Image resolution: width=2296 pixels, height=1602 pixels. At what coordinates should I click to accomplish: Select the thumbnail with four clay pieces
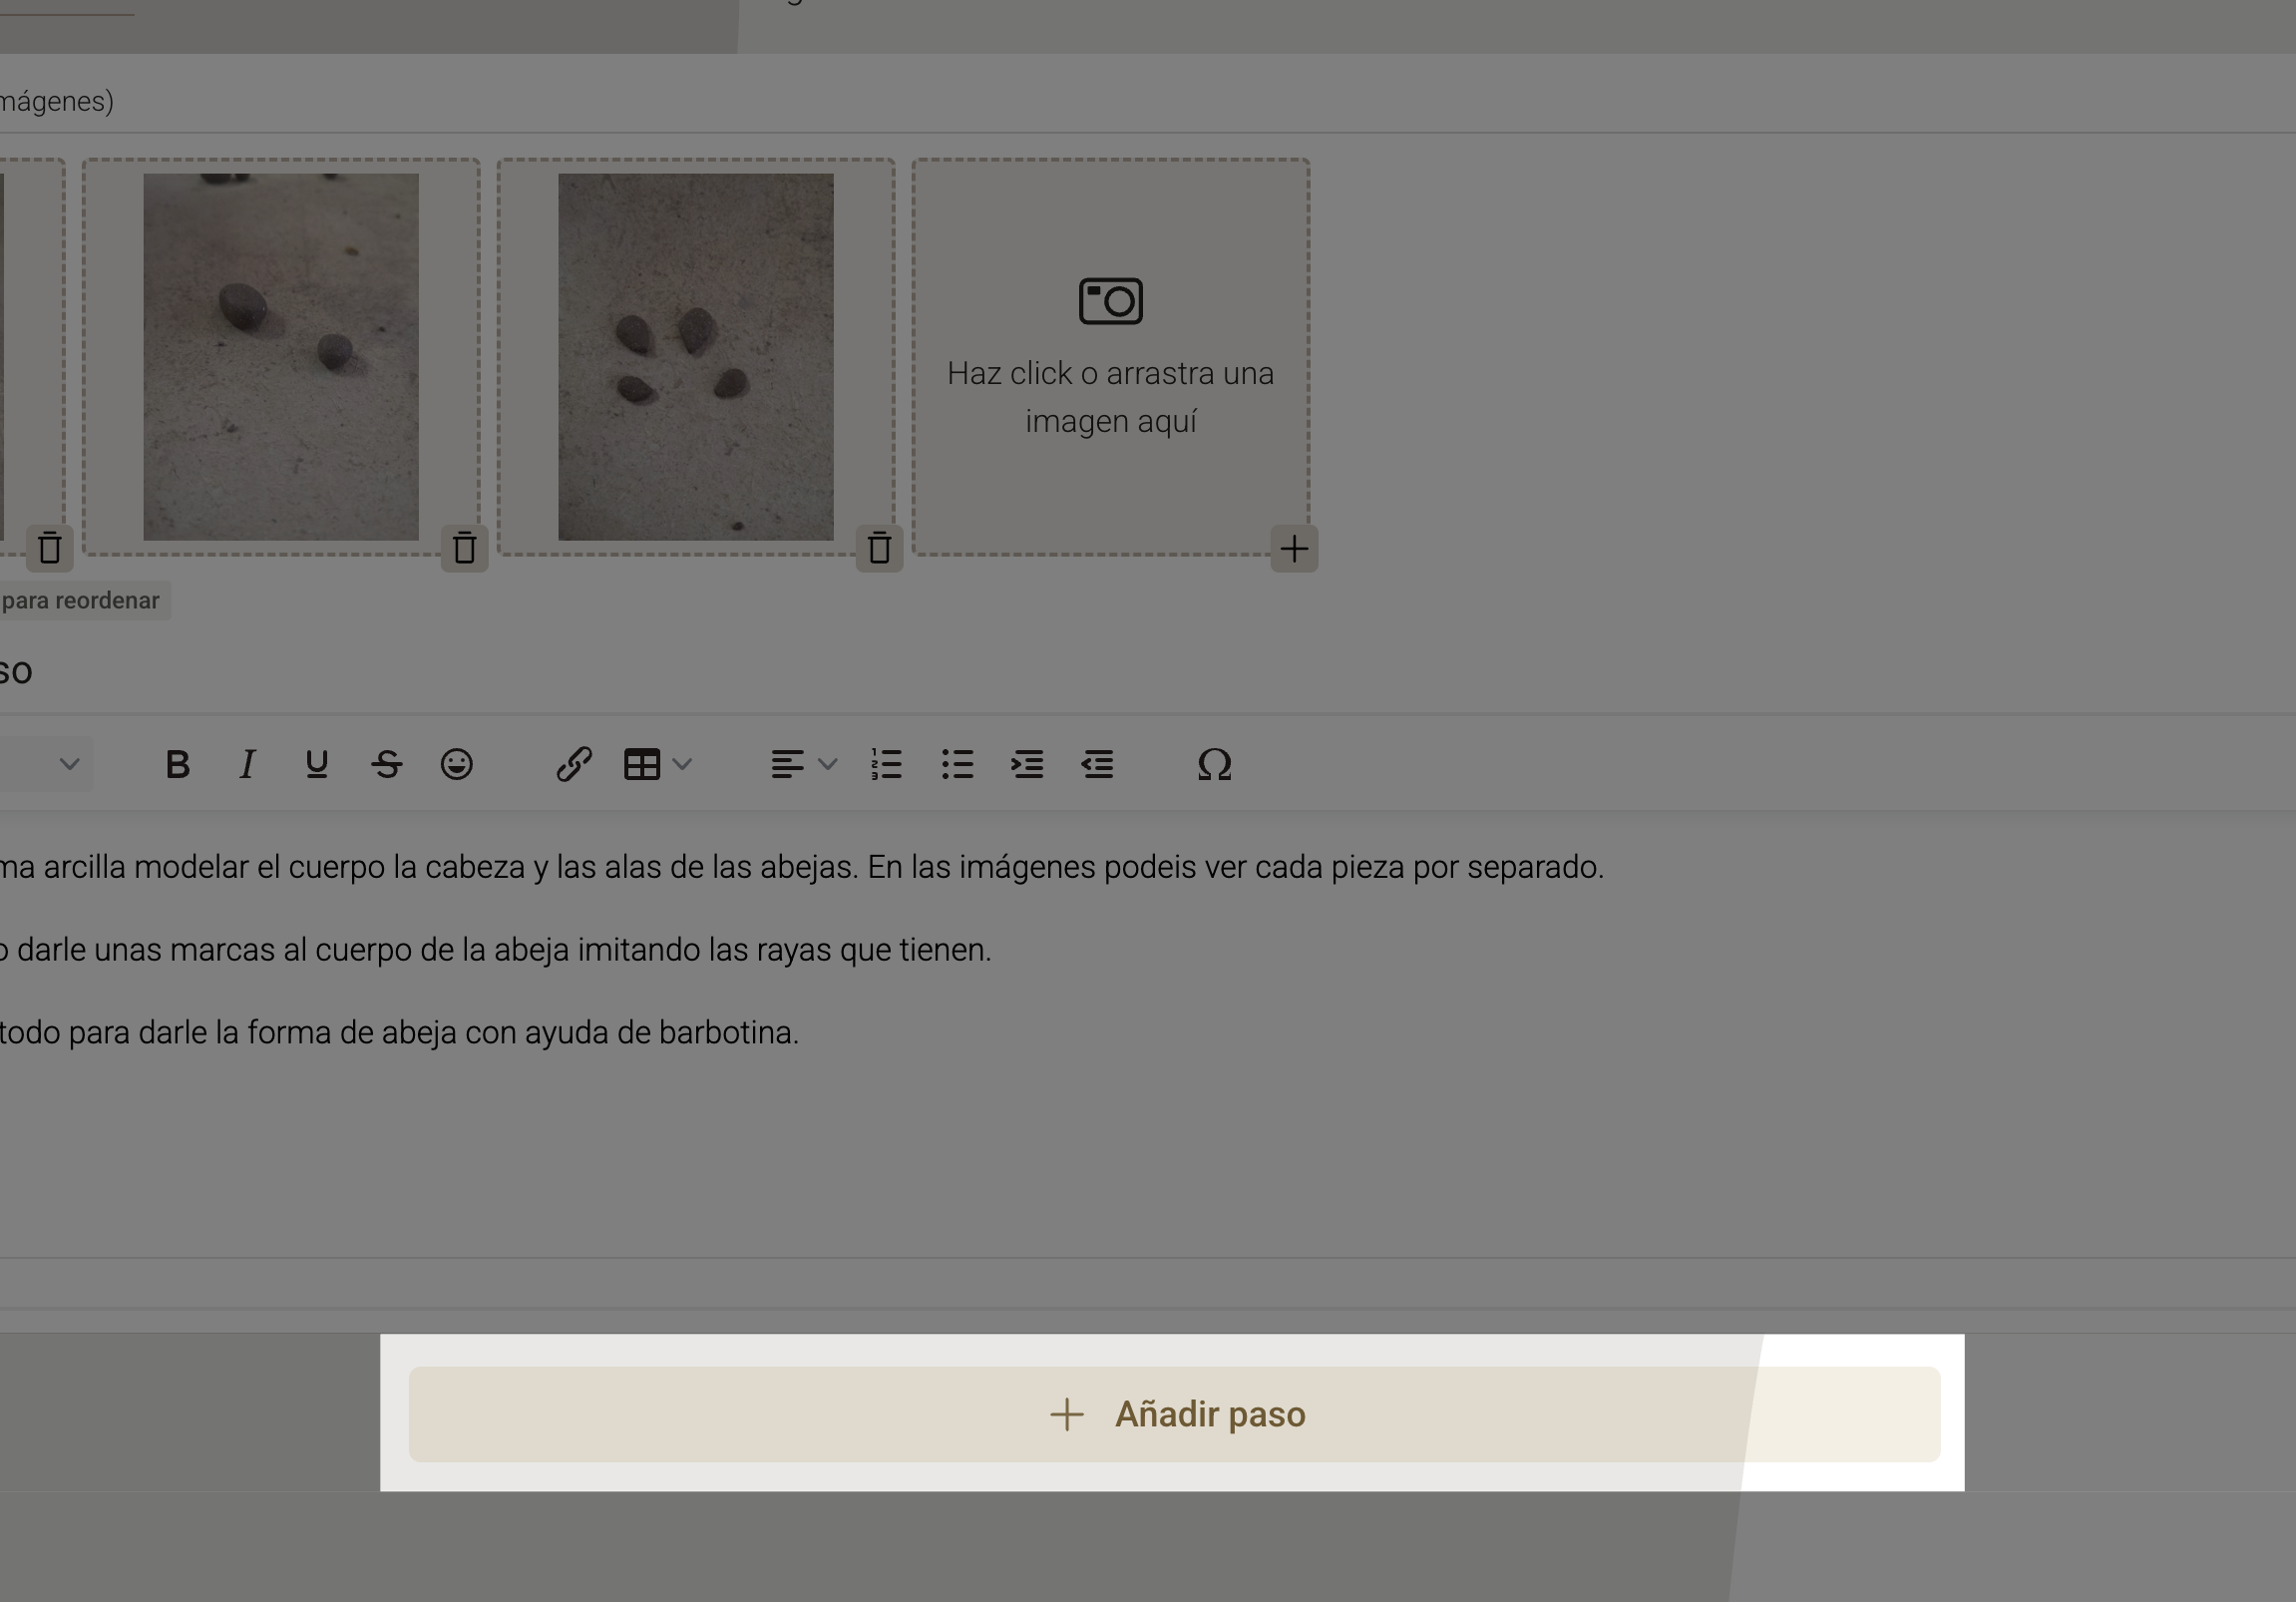[x=695, y=357]
